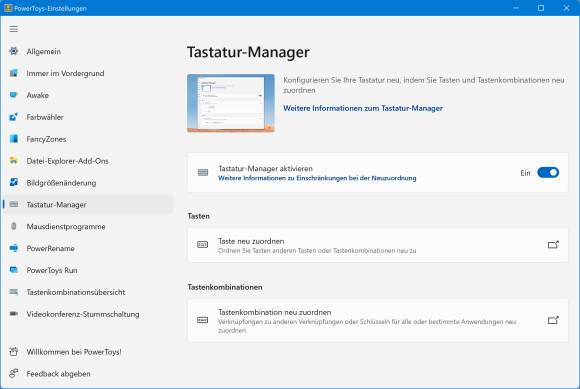Open the Awake settings page
Viewport: 580px width, 389px height.
click(x=89, y=95)
